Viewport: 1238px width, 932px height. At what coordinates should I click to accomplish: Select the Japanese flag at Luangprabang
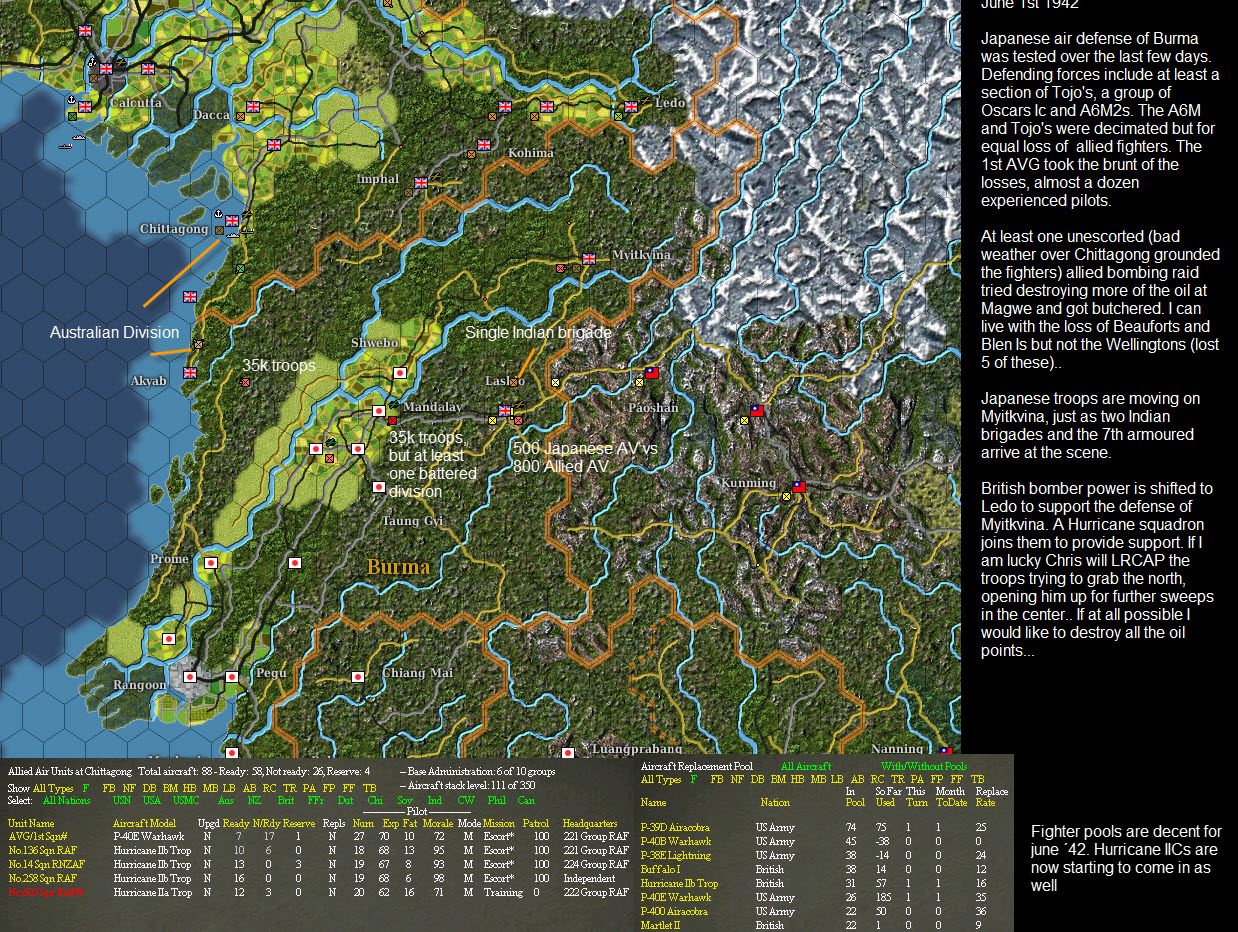(568, 753)
